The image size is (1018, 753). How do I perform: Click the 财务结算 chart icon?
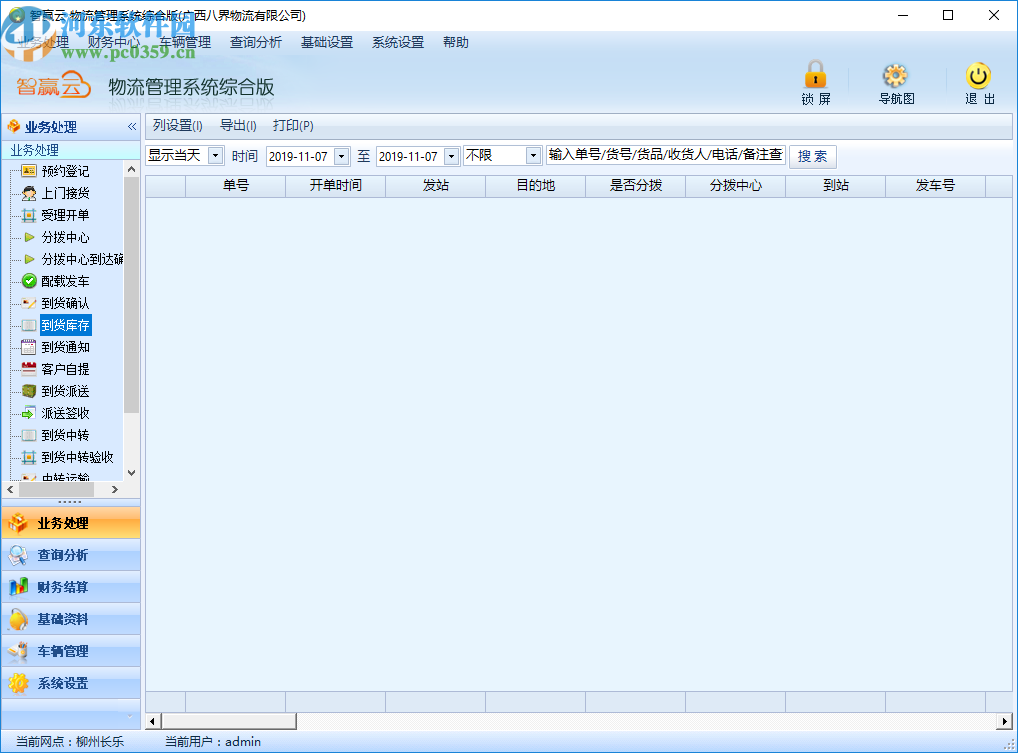tap(18, 587)
